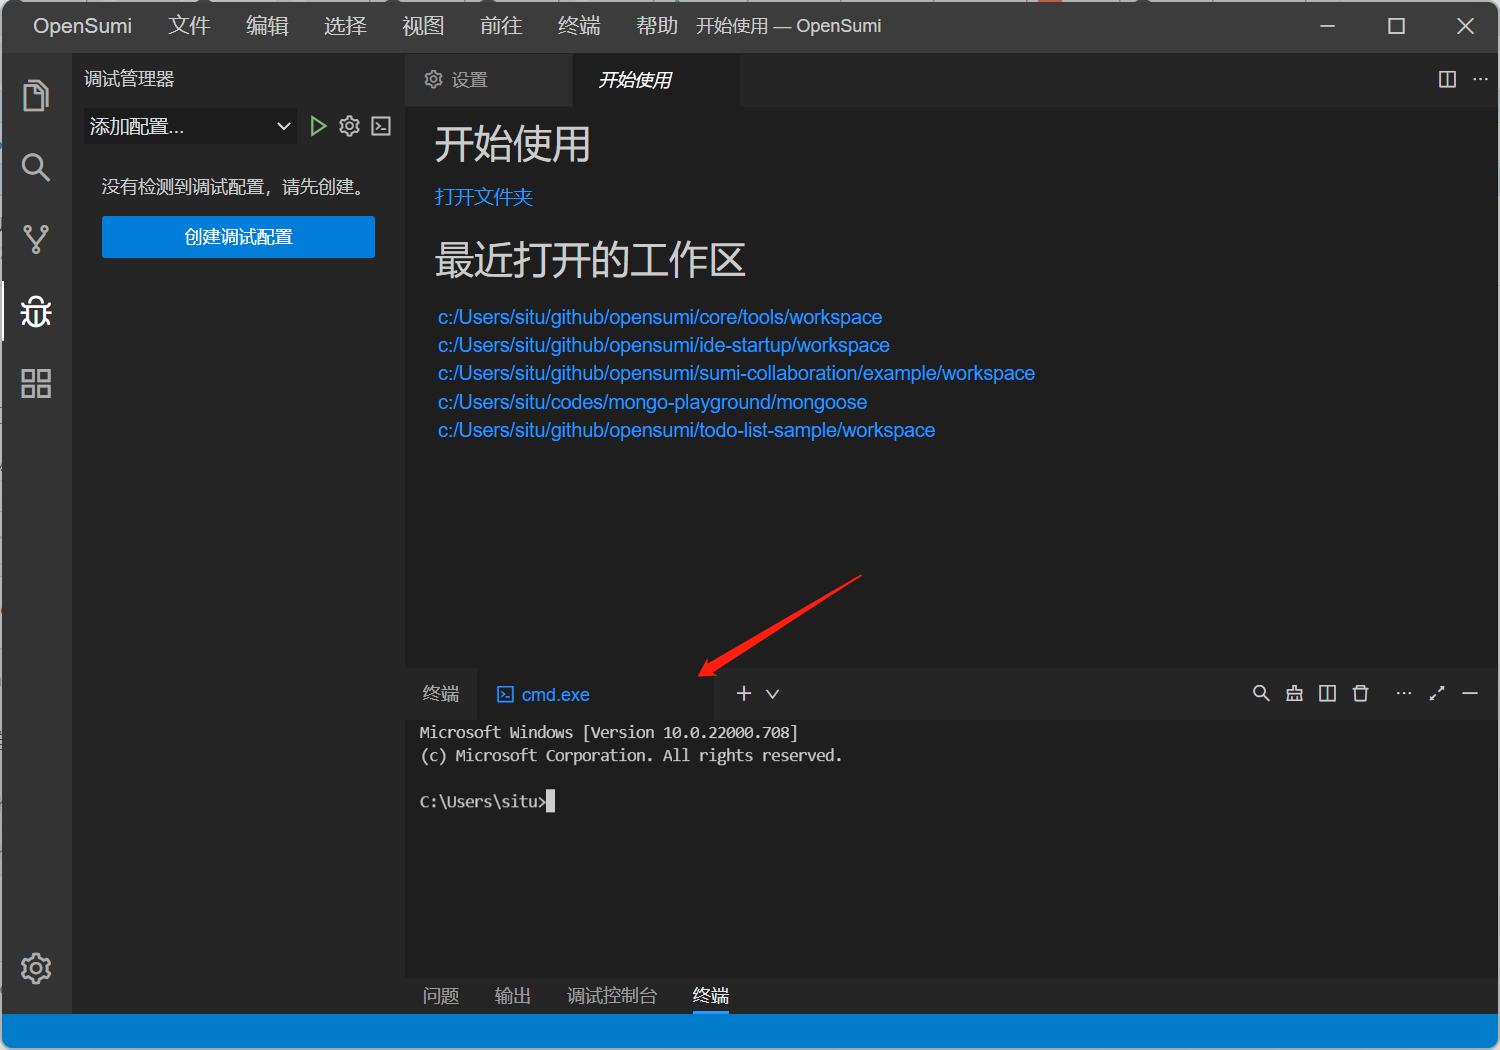Open the settings gear in the debug panel
1500x1050 pixels.
coord(349,126)
